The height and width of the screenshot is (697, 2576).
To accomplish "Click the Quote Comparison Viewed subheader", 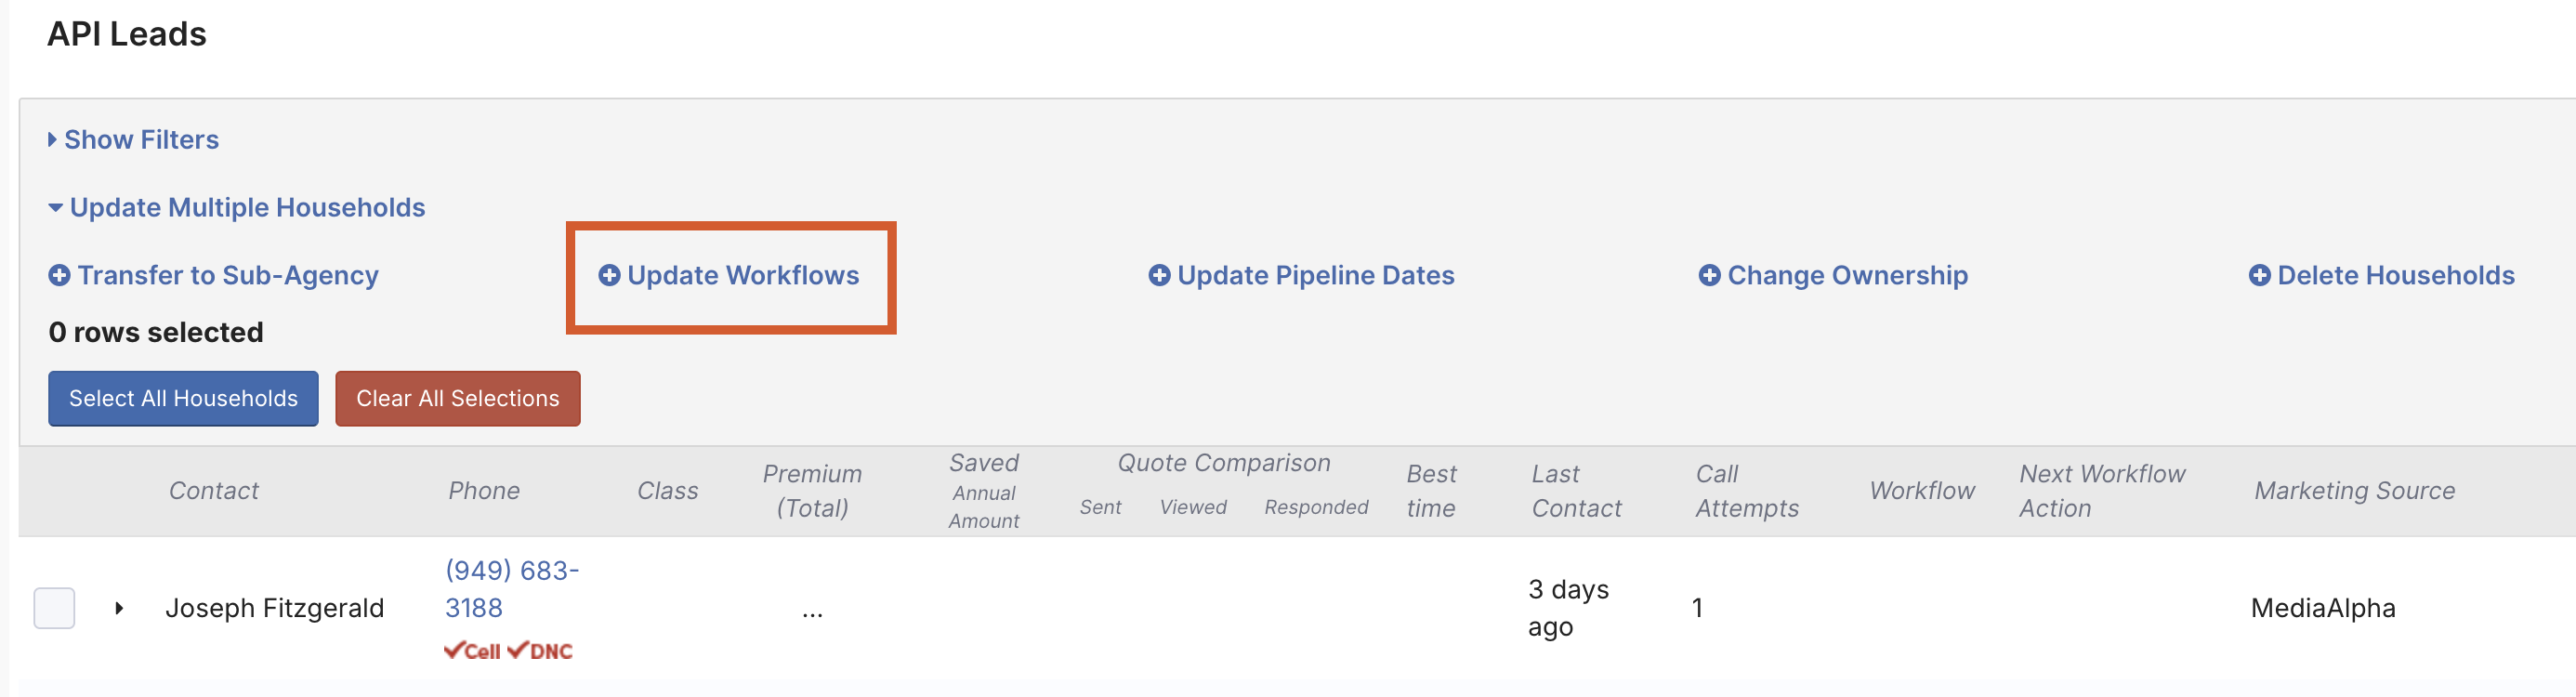I will click(1193, 508).
